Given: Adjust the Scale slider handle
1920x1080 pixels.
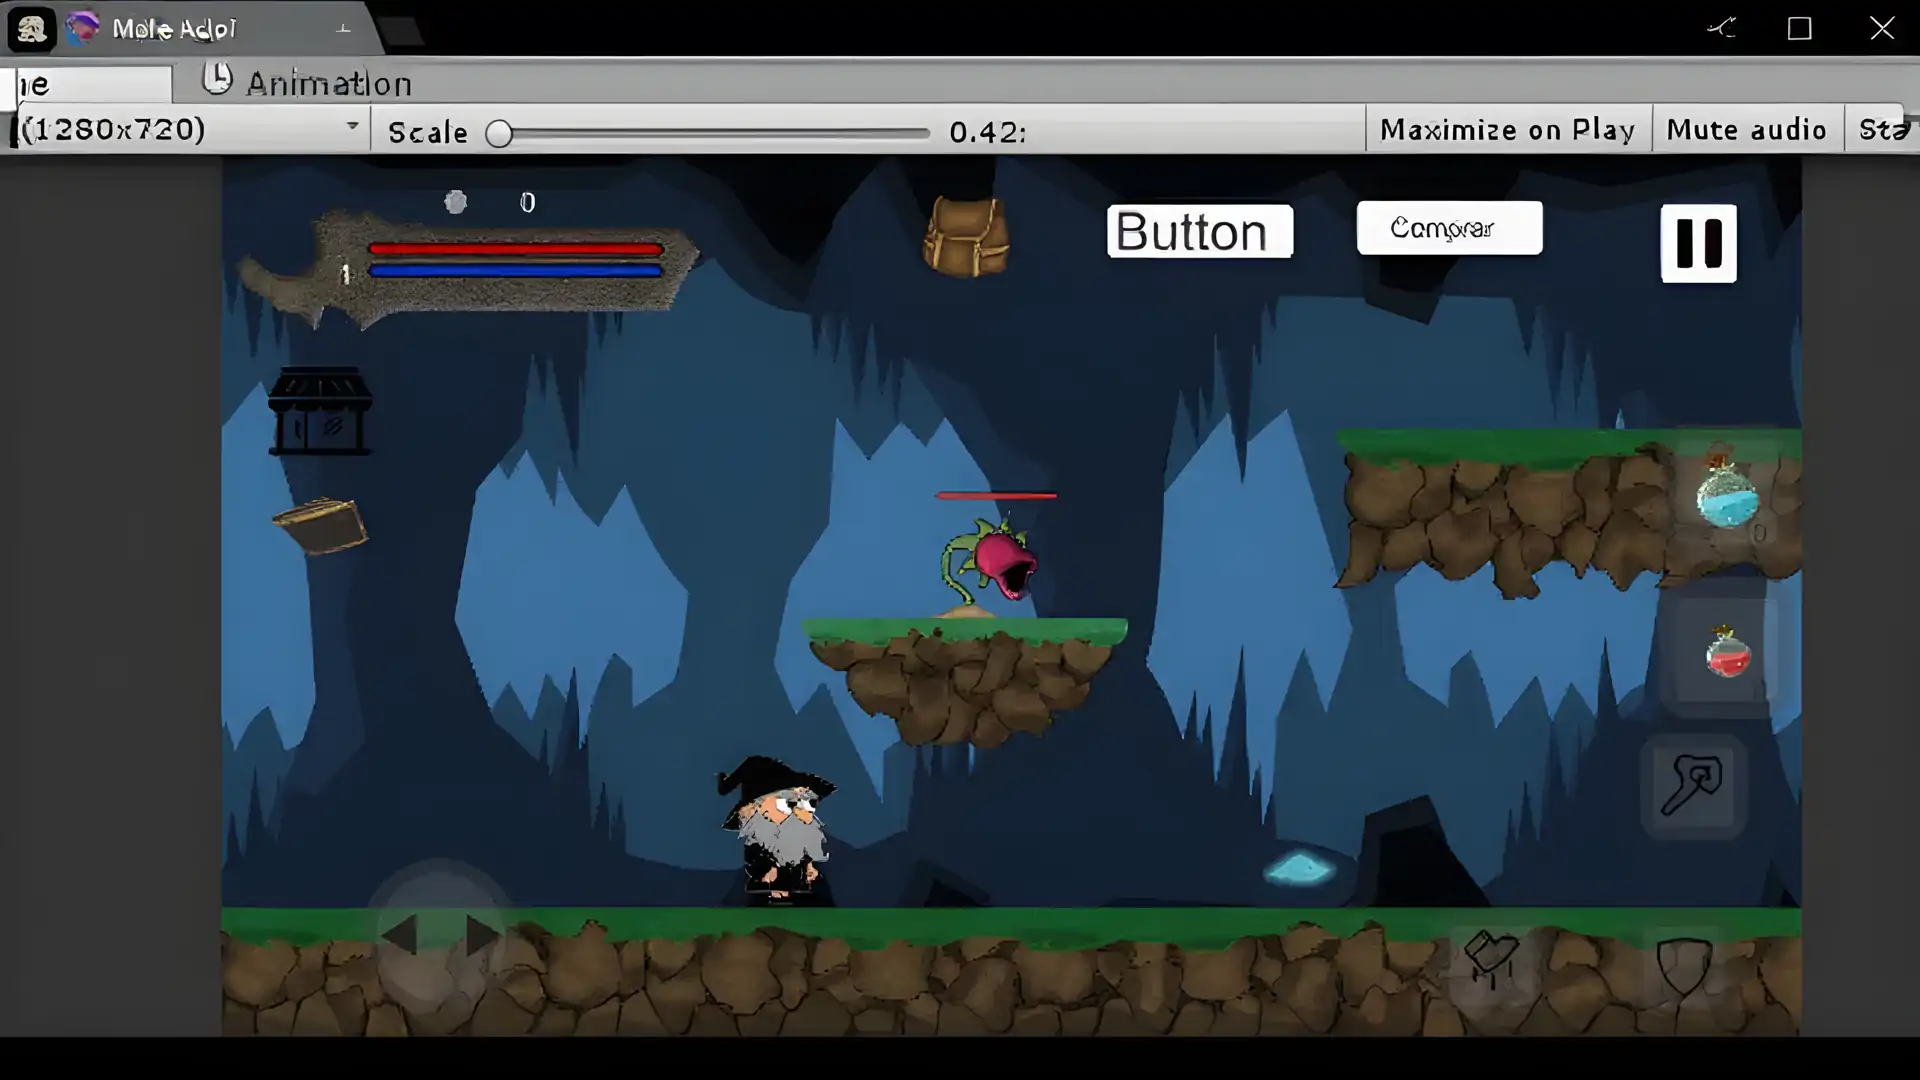Looking at the screenshot, I should 499,133.
